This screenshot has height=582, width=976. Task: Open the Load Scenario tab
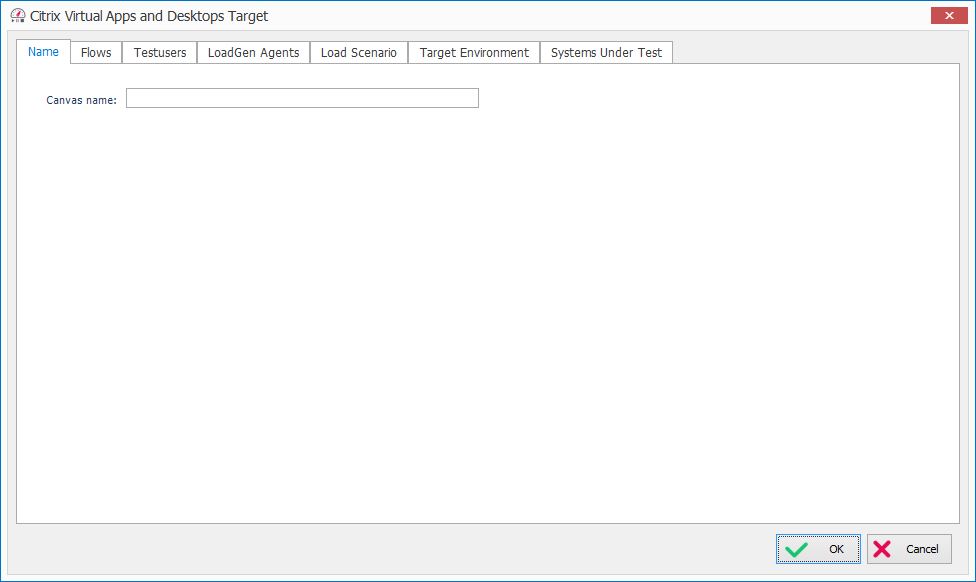point(359,53)
